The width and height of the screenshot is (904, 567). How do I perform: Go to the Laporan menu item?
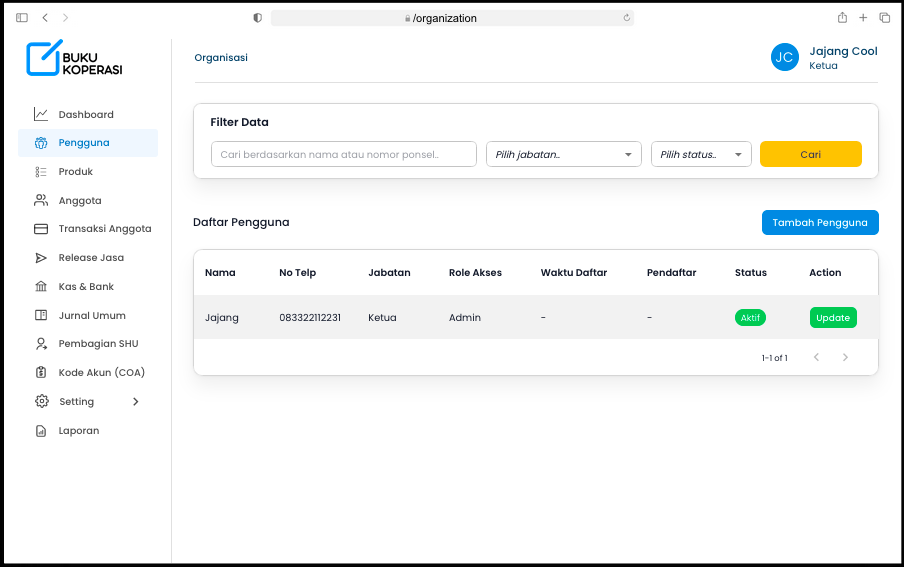coord(78,431)
